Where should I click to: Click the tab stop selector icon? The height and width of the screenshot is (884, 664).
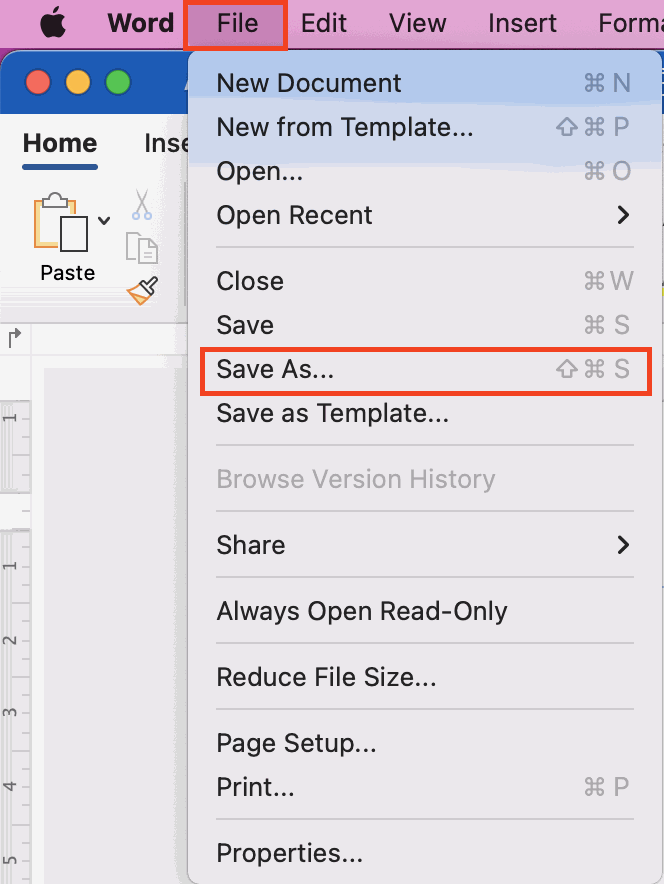[15, 338]
